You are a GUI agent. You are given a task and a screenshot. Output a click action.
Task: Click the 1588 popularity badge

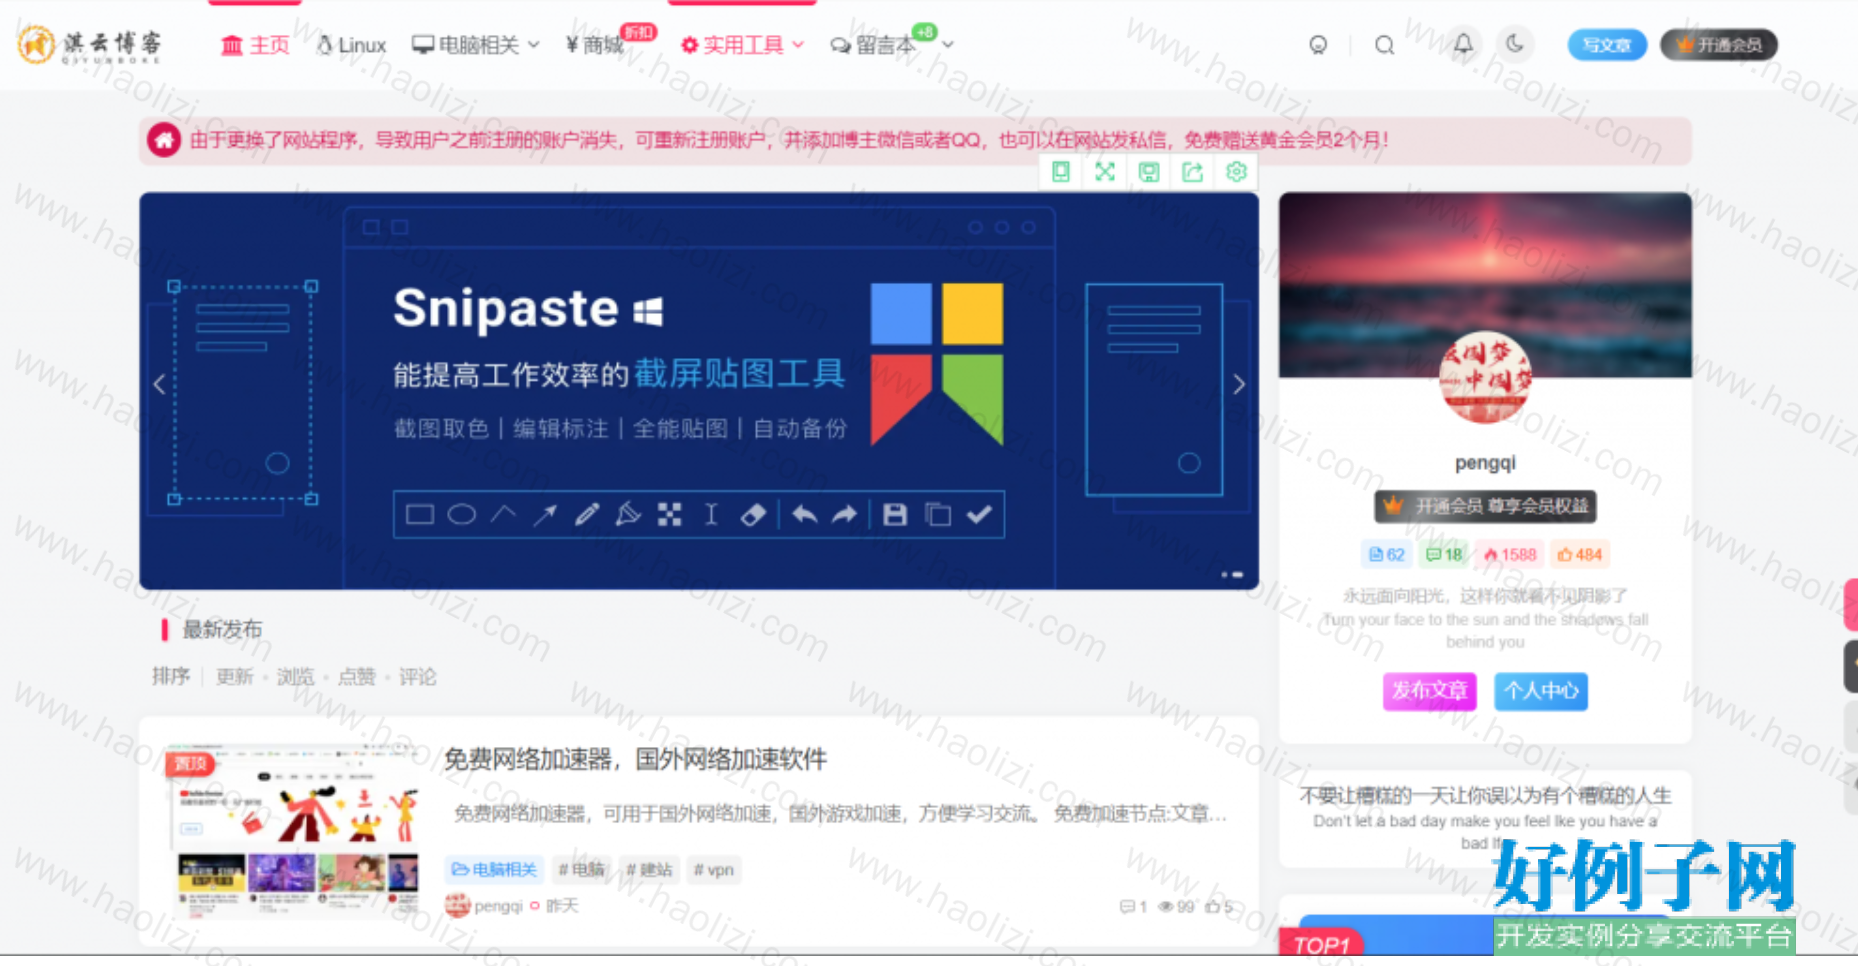tap(1510, 555)
